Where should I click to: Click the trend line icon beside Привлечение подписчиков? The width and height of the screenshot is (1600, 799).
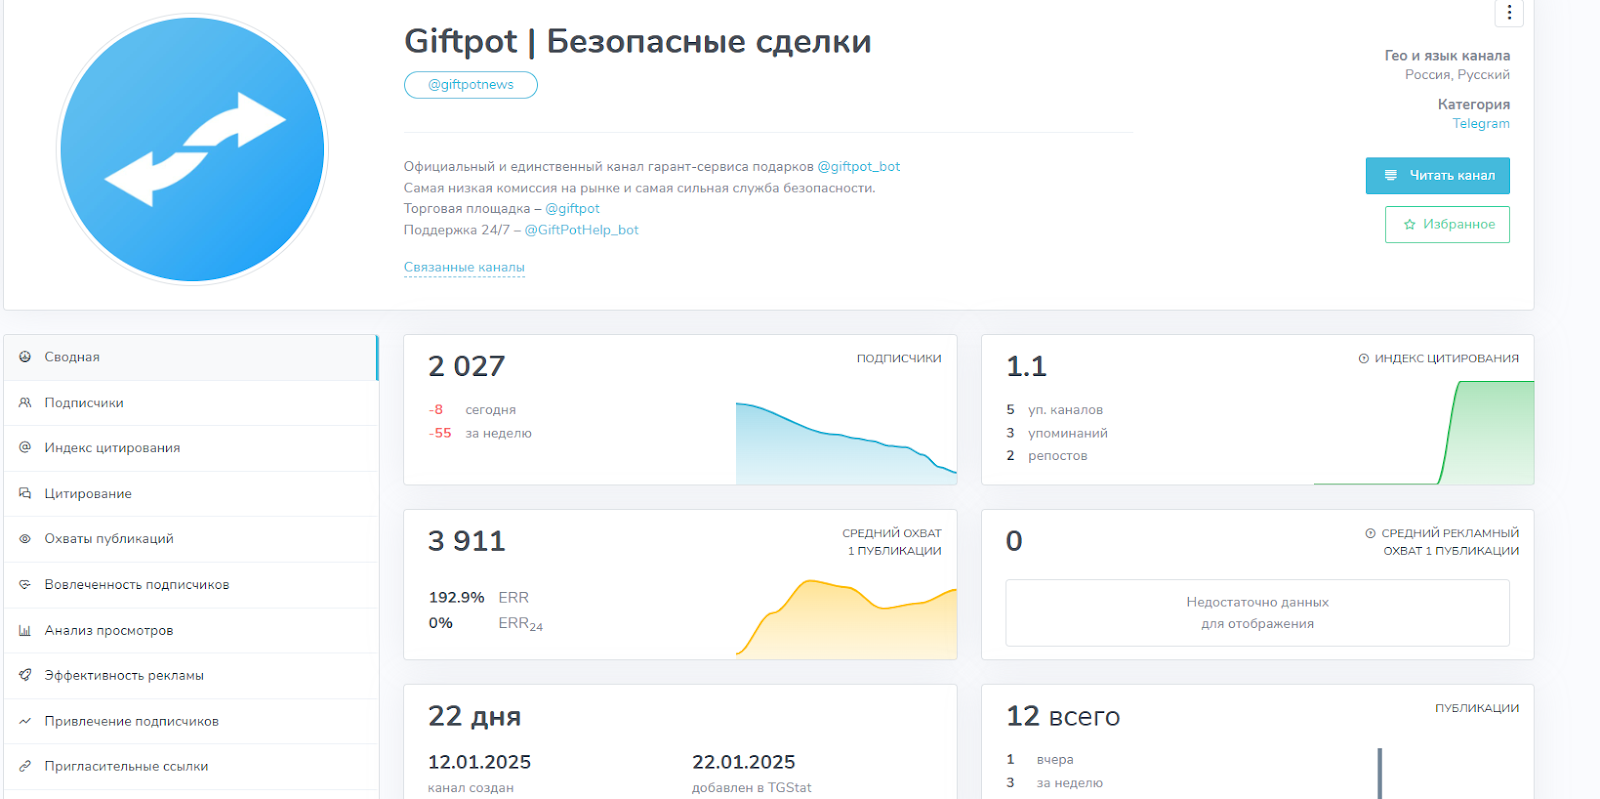[25, 721]
